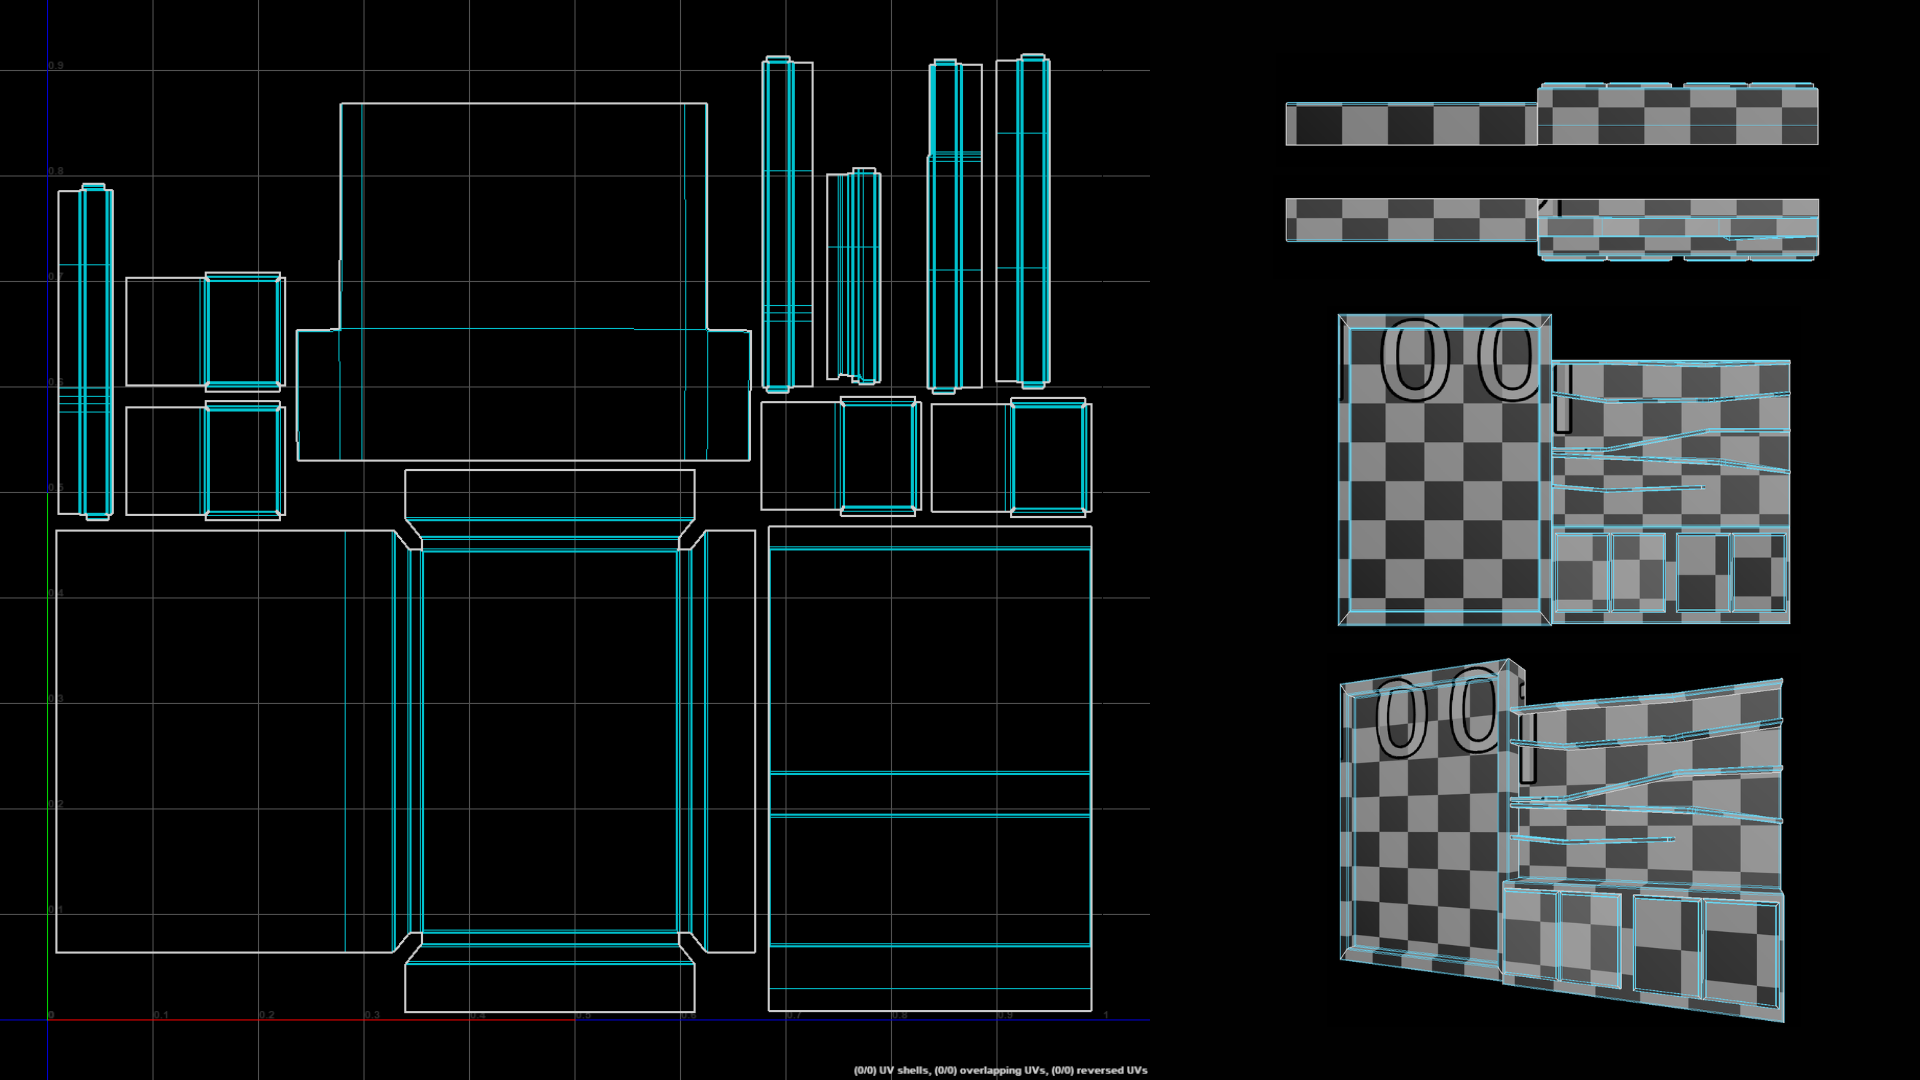Select the center panel of the cross-shaped UV shell
This screenshot has height=1080, width=1920.
550,741
